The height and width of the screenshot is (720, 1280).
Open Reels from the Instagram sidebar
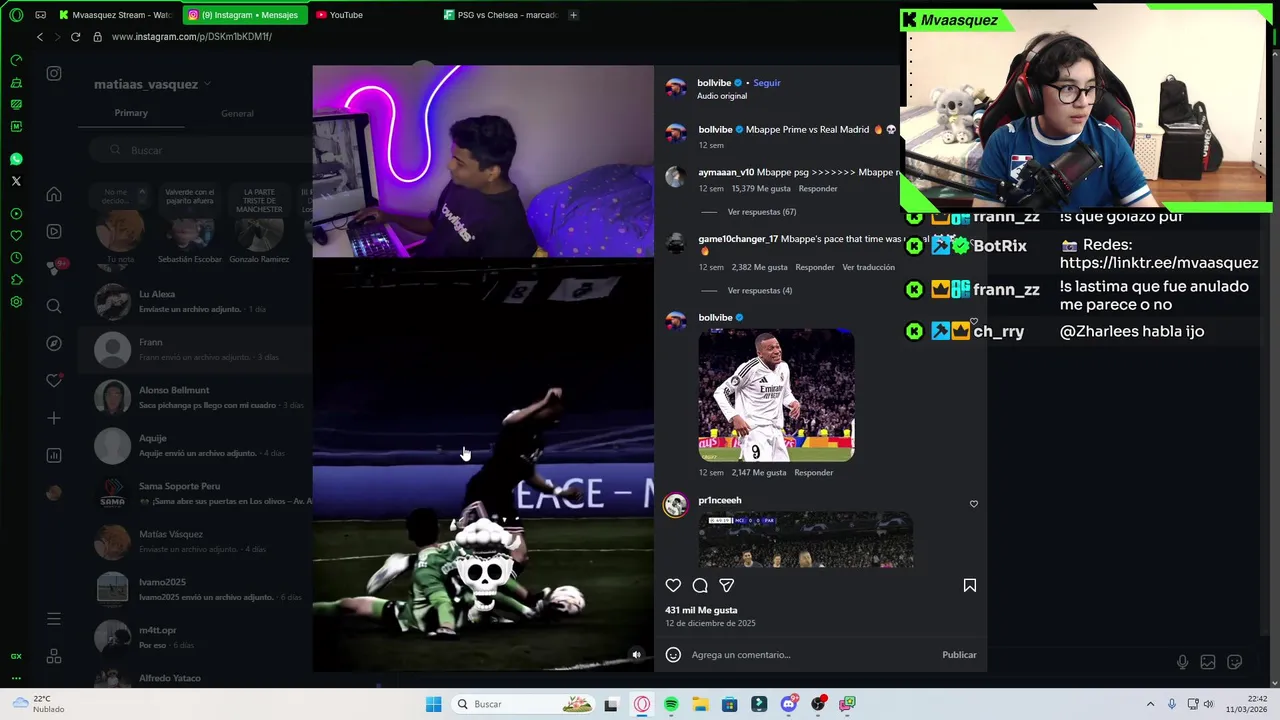[54, 231]
